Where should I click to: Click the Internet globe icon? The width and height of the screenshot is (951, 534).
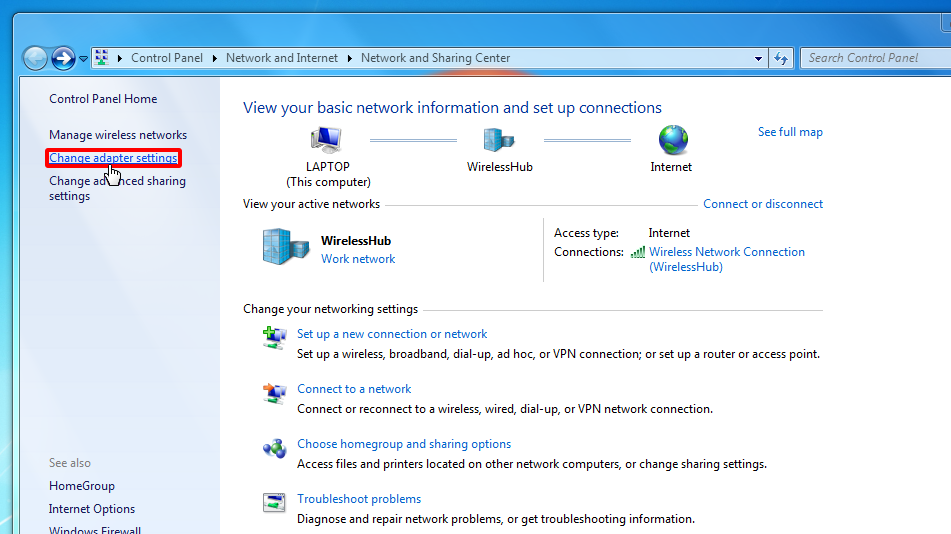click(672, 140)
